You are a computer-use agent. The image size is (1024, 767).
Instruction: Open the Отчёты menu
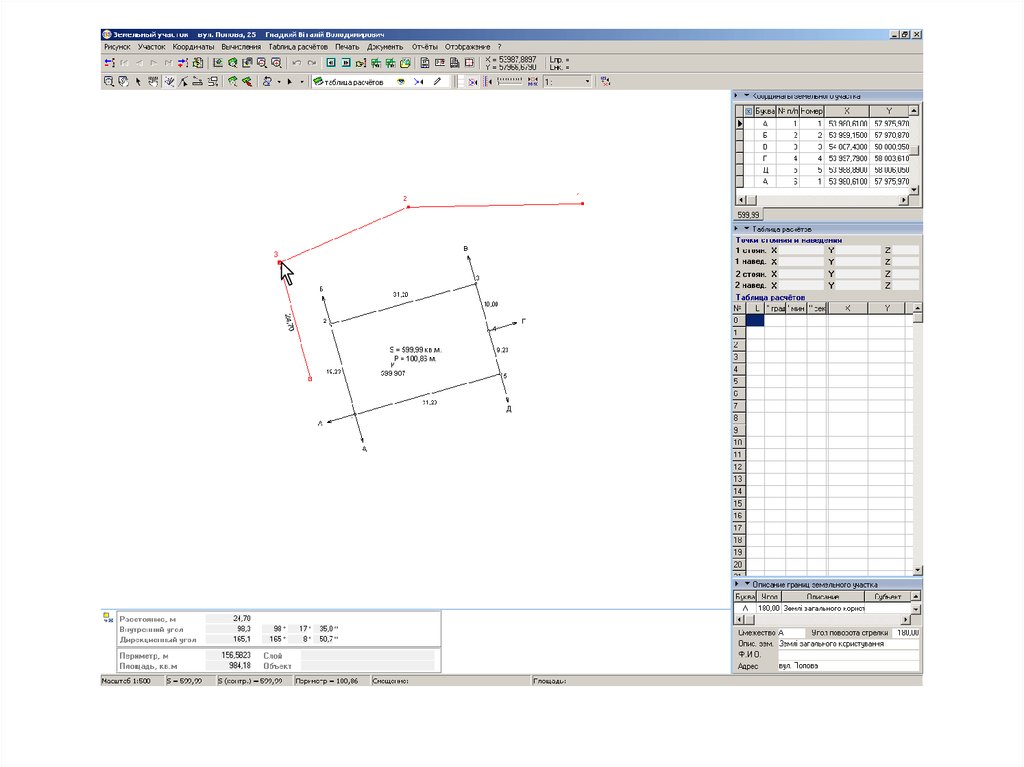click(424, 46)
